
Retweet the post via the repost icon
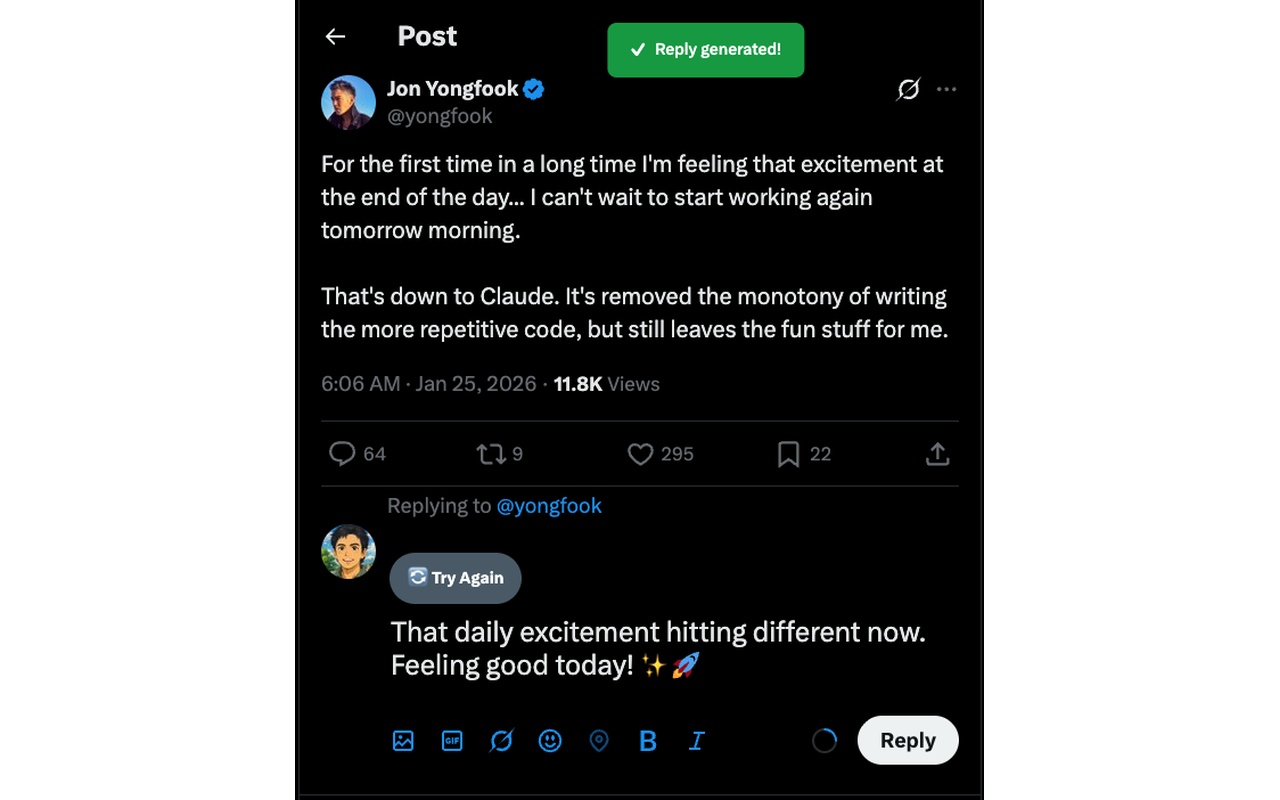(490, 454)
